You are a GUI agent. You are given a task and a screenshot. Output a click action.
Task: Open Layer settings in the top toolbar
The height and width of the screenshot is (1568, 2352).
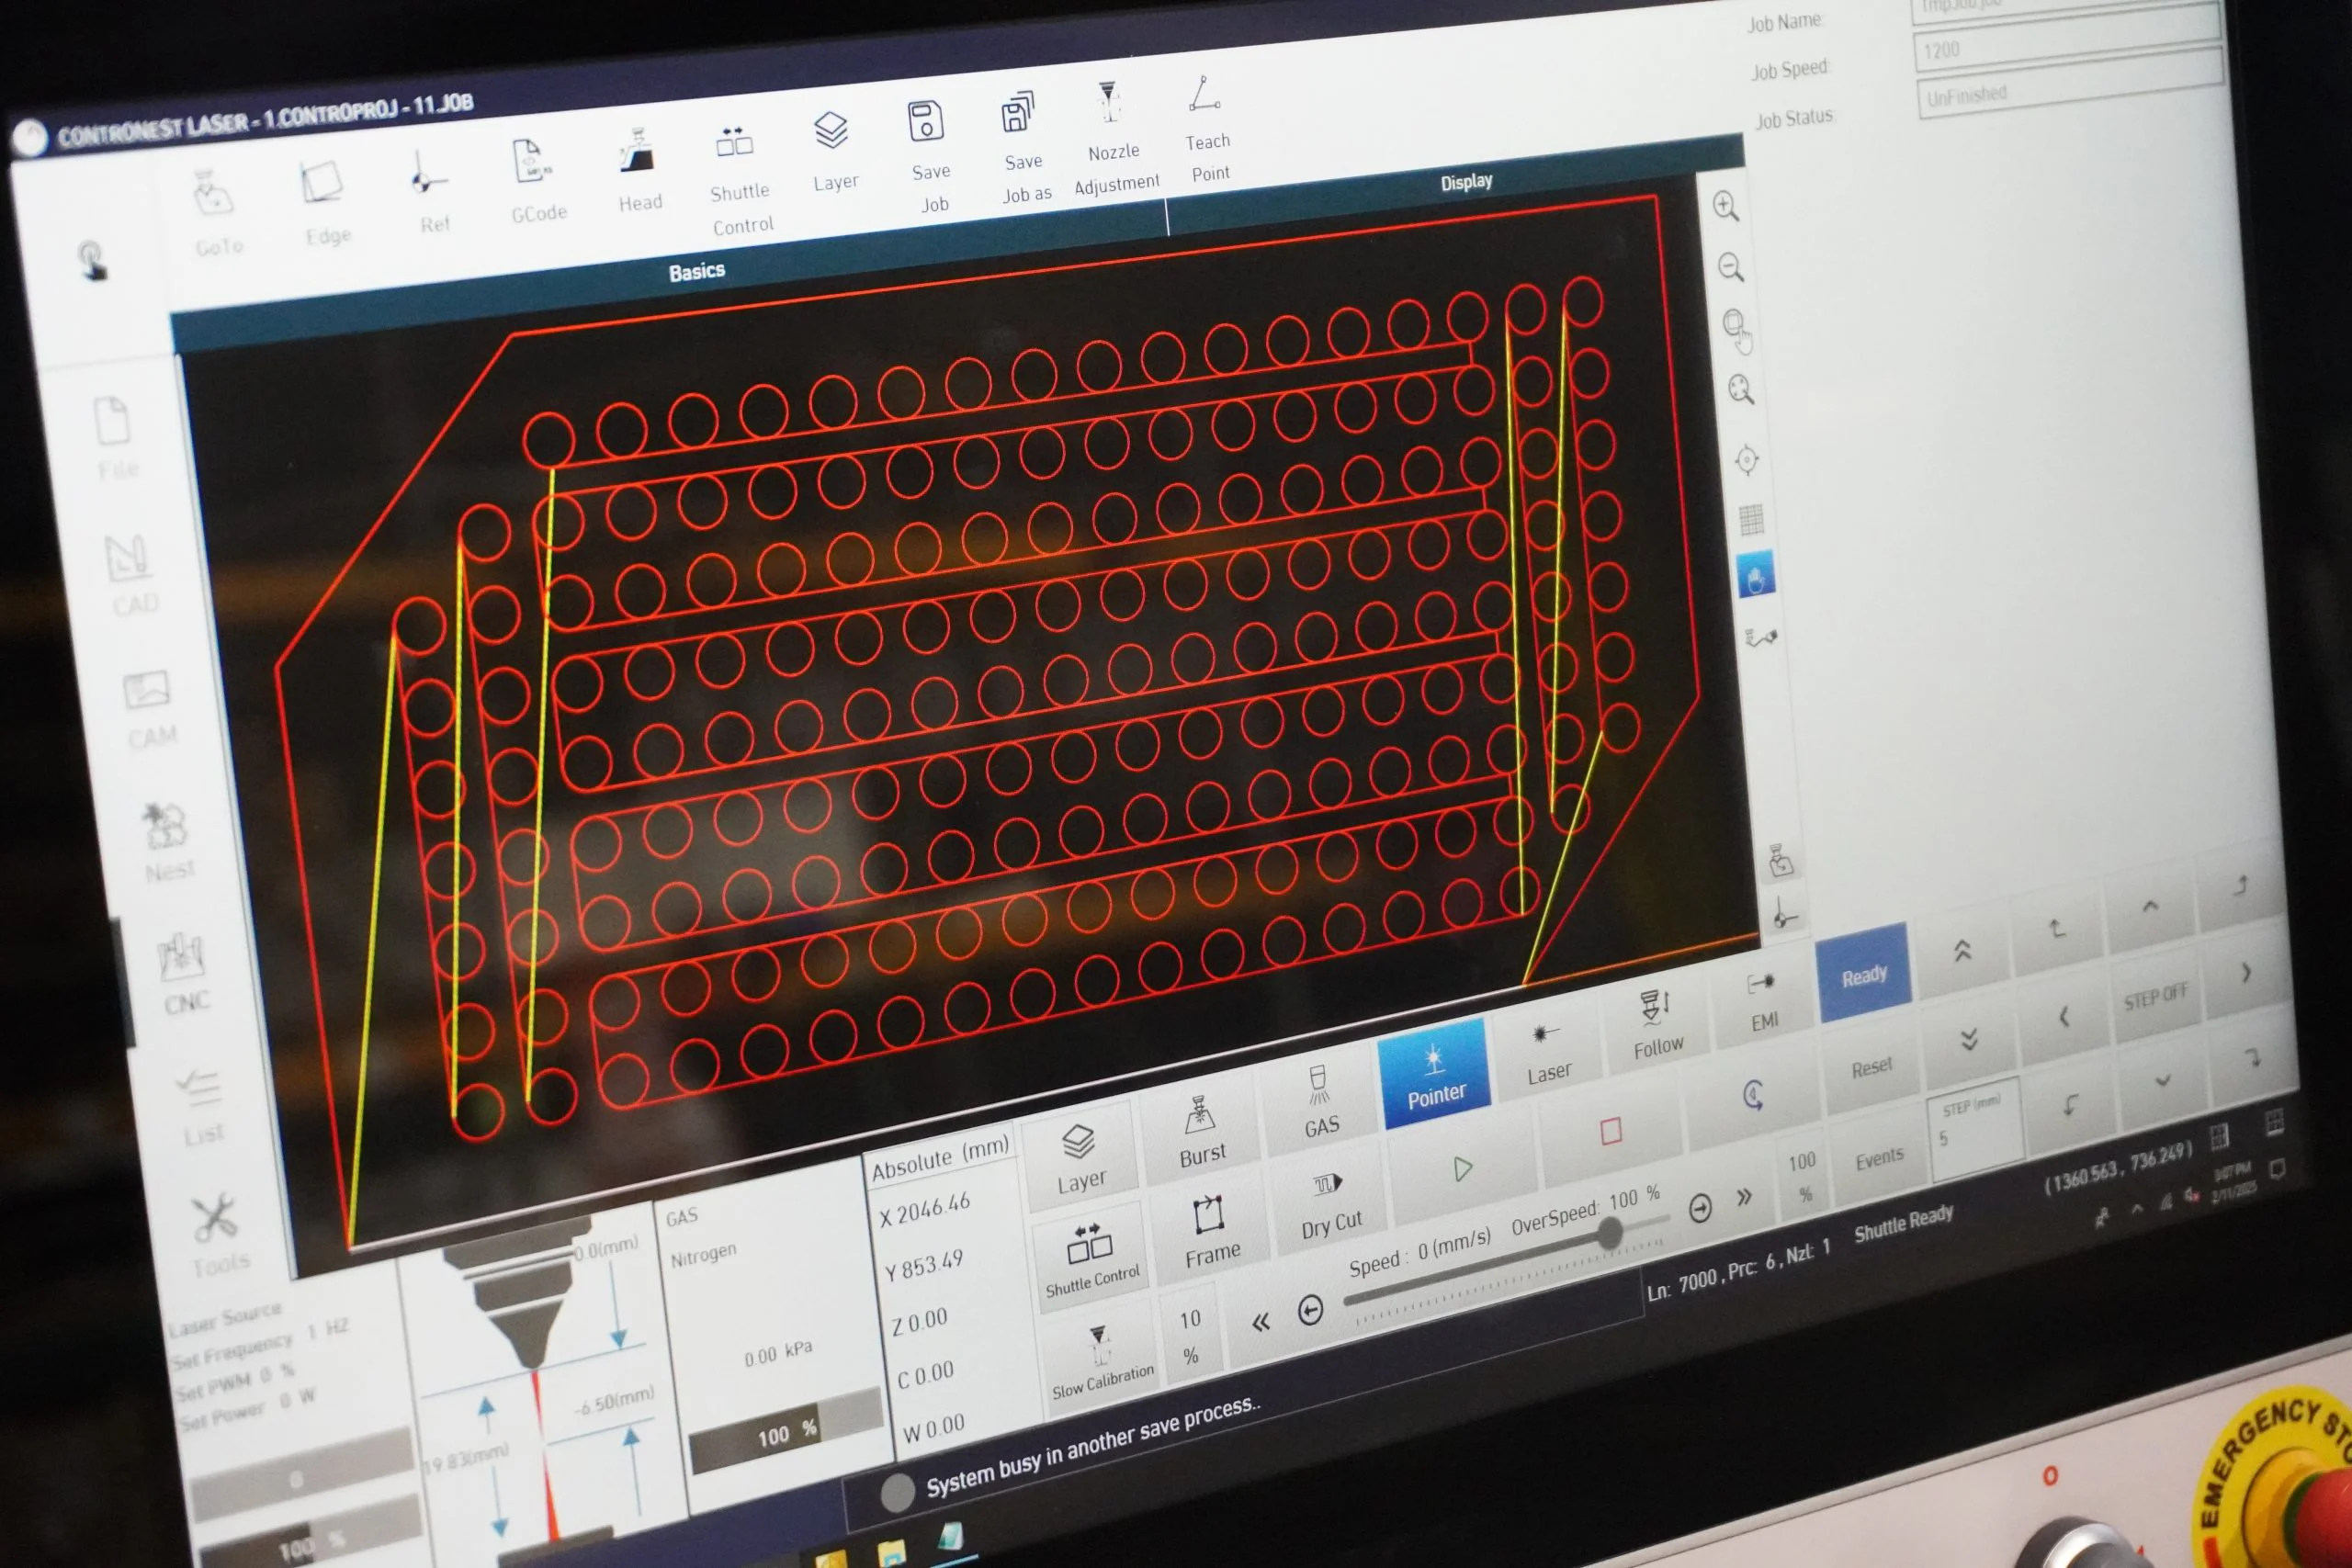tap(833, 151)
